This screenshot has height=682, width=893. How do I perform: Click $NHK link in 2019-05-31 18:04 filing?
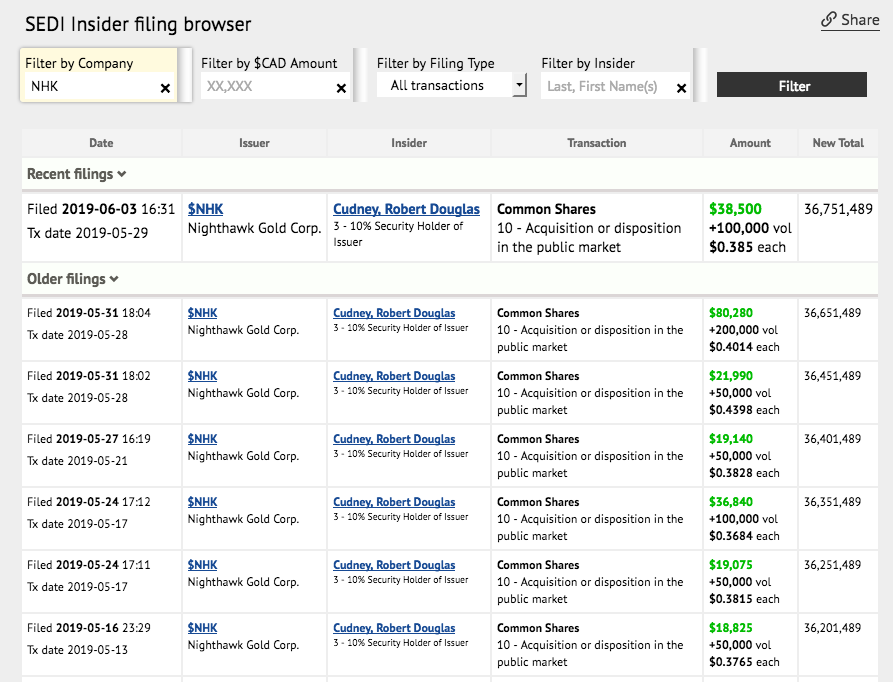[x=202, y=313]
